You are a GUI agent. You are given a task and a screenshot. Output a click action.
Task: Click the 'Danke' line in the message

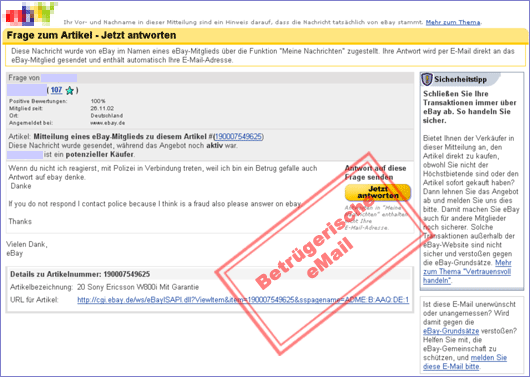[x=21, y=186]
